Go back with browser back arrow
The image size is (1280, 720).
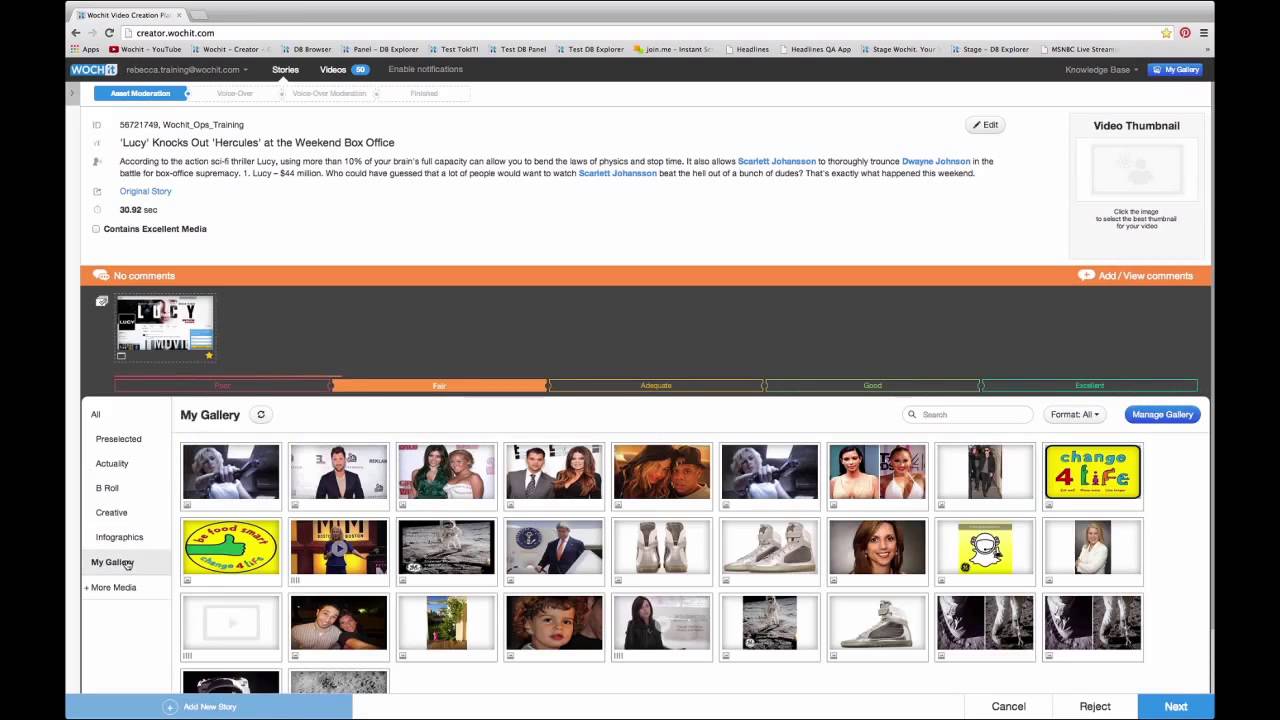(x=75, y=32)
